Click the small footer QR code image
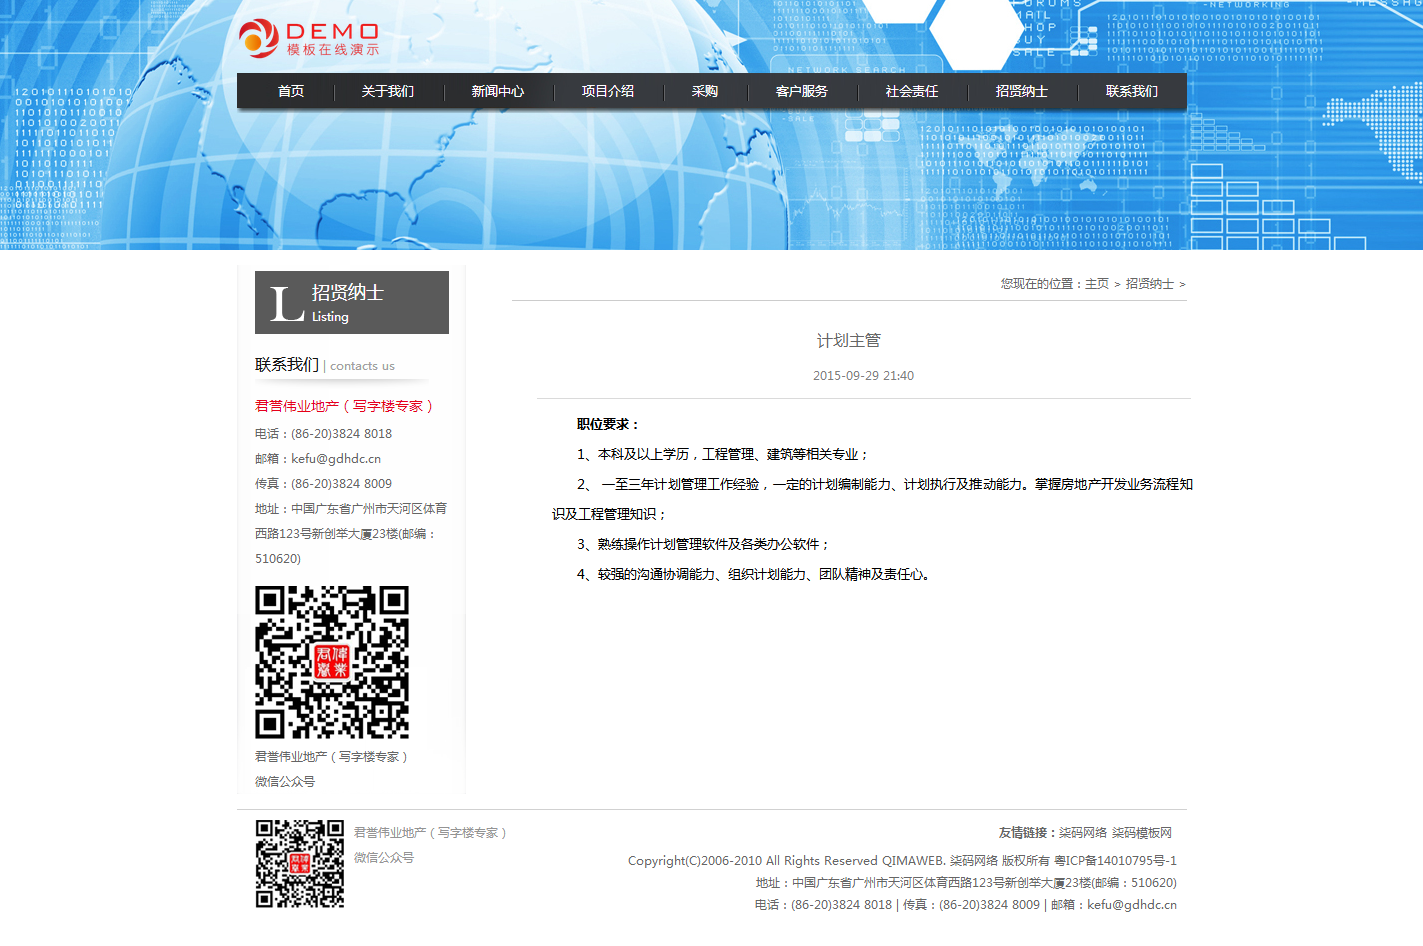1423x946 pixels. 300,864
